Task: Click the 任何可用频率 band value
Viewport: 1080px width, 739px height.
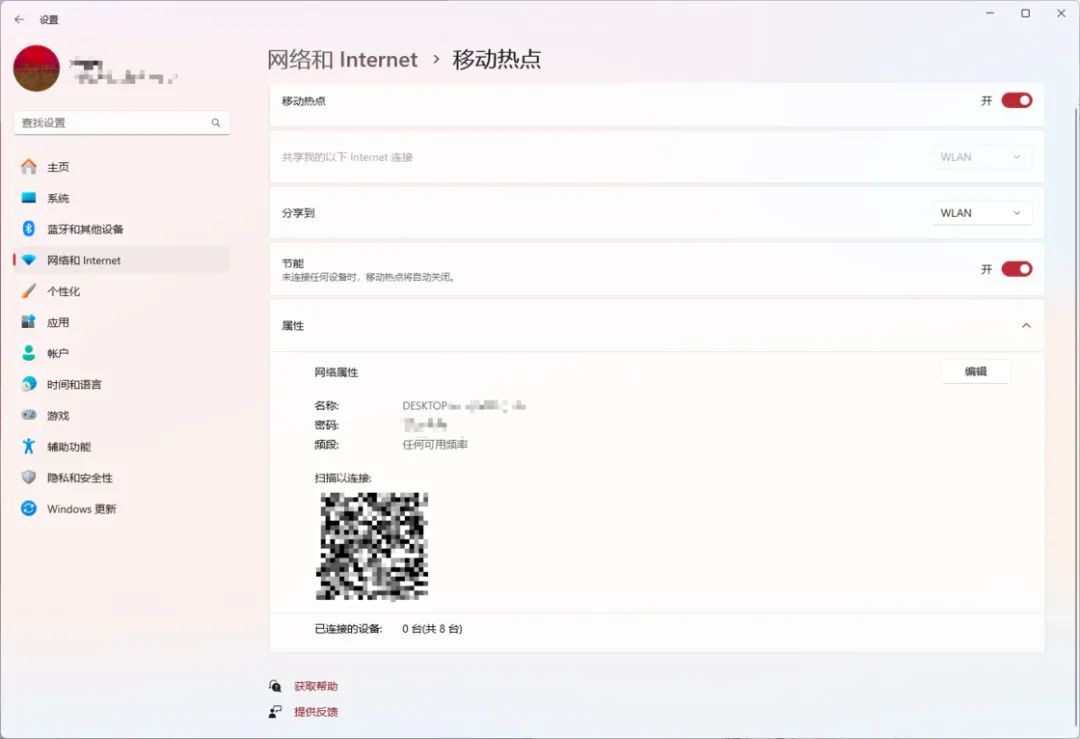Action: click(x=435, y=444)
